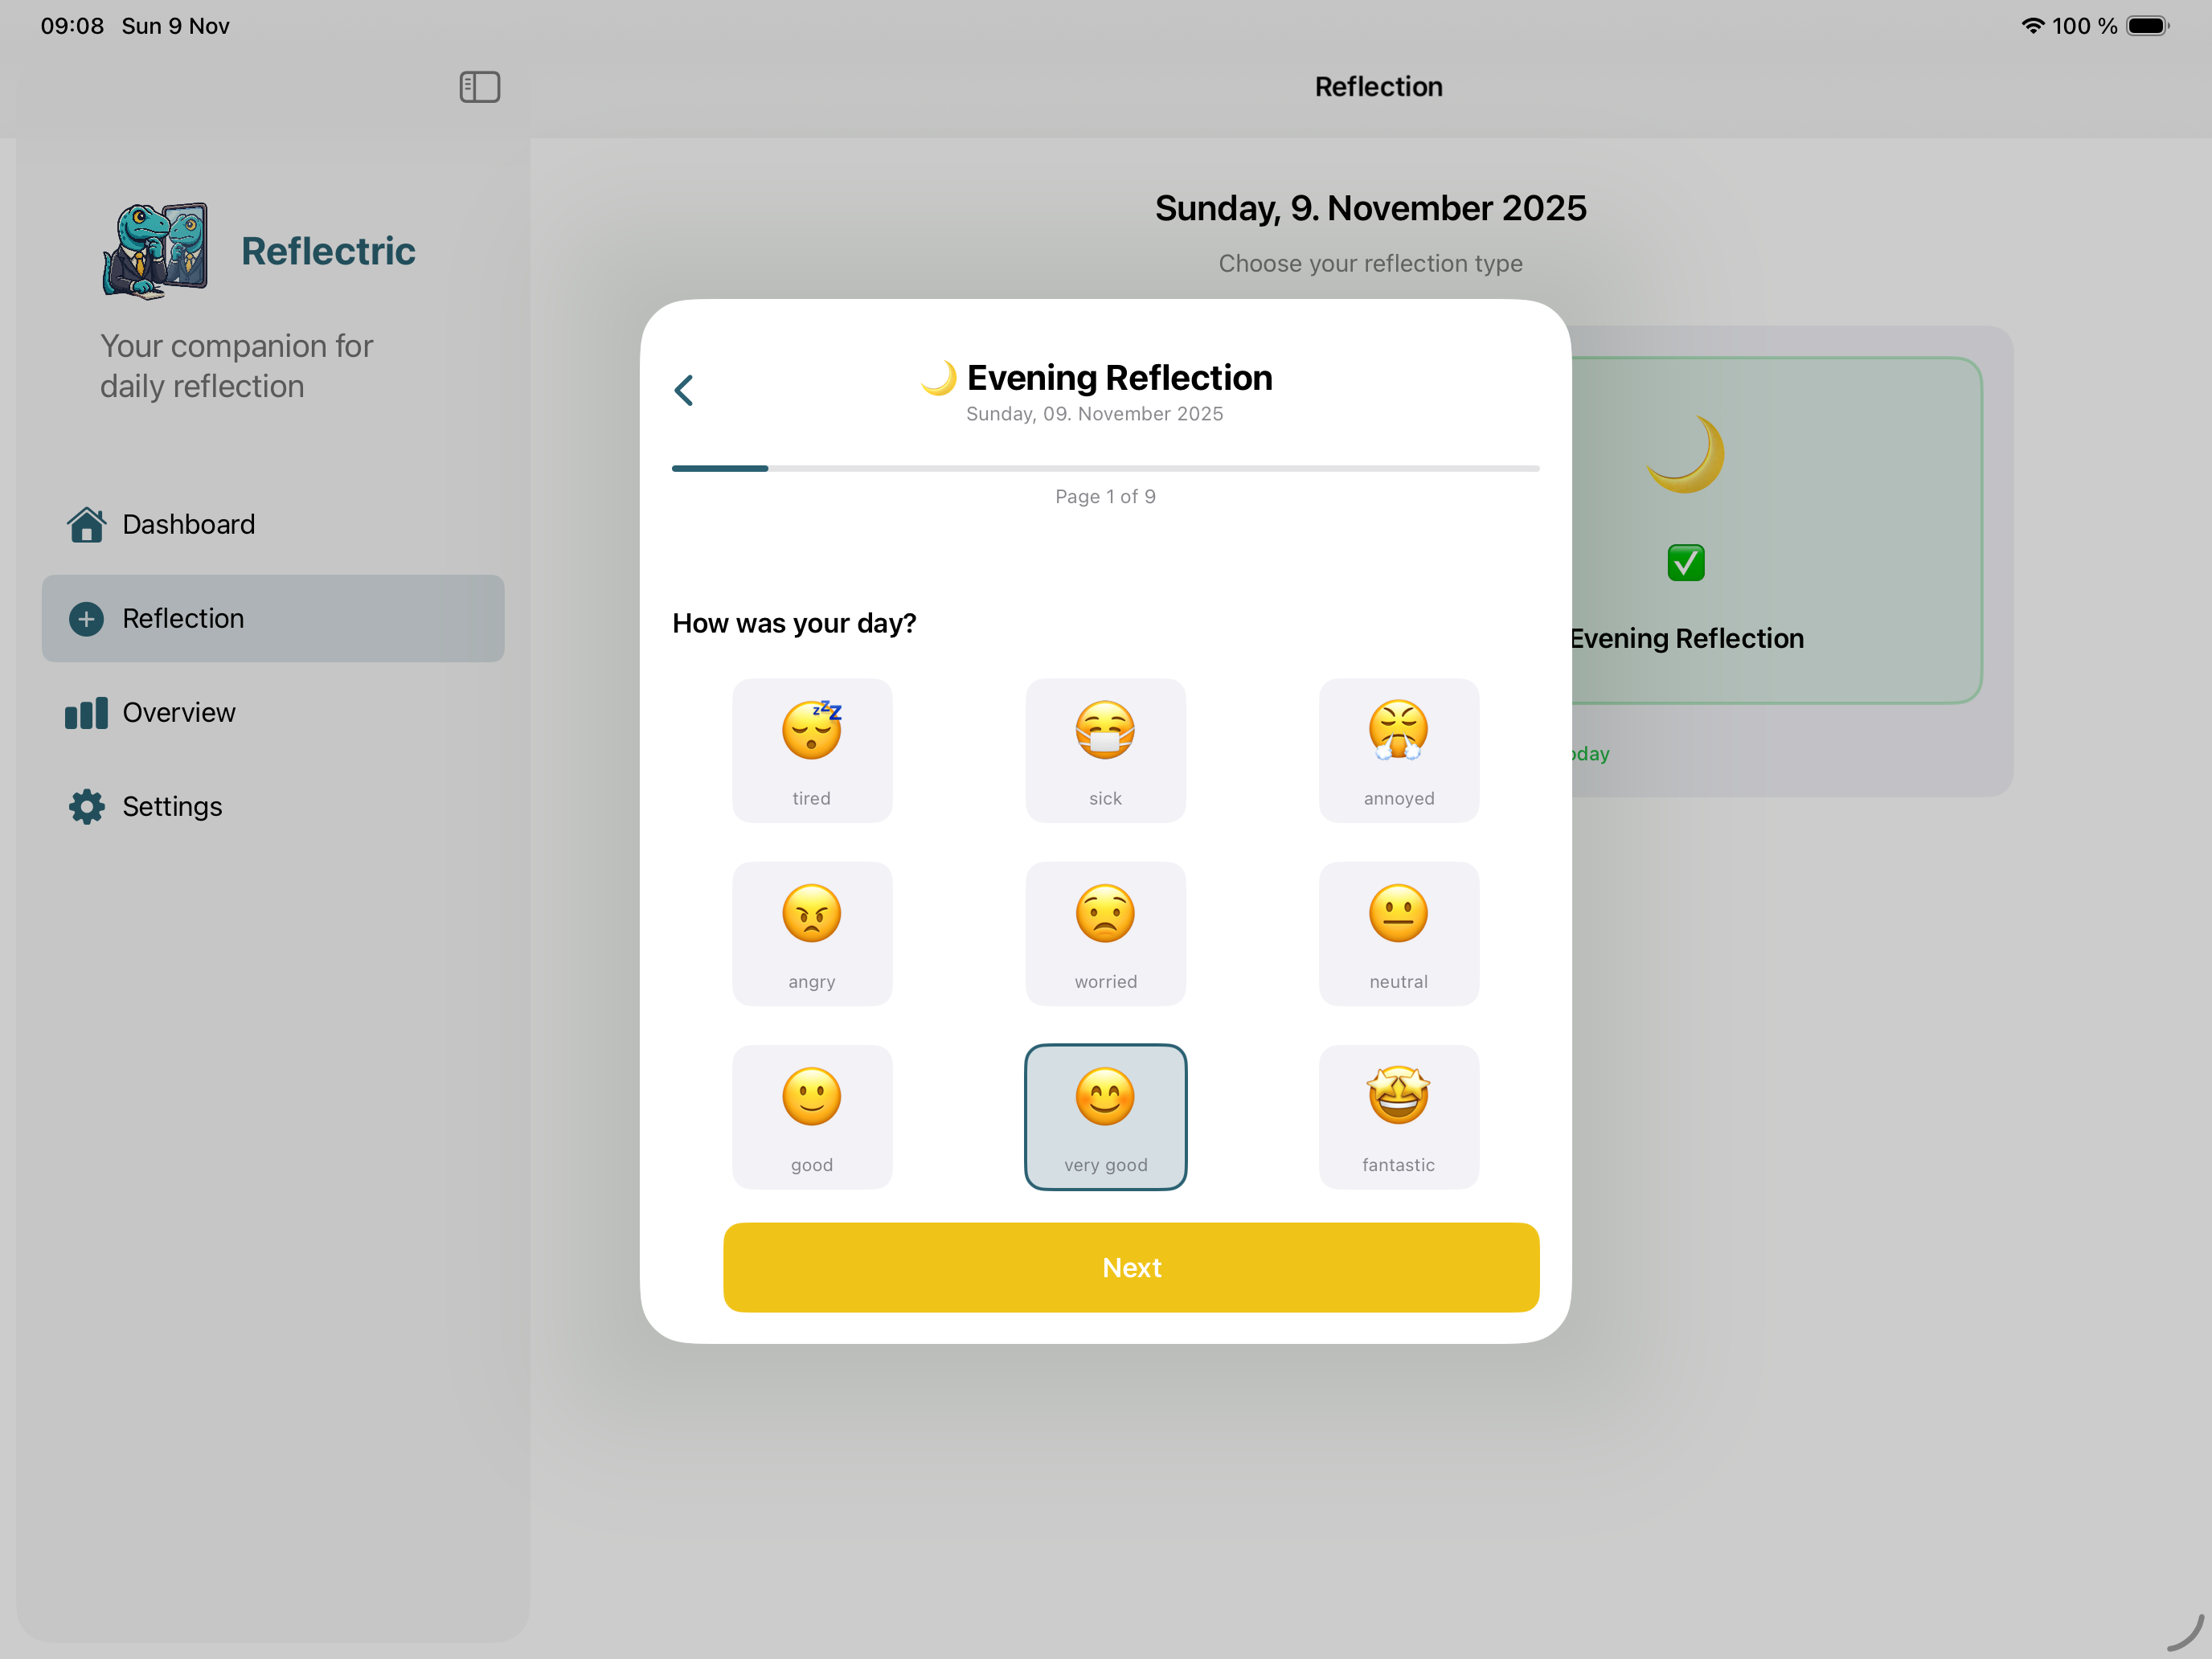Click the Evening Reflection dialog title

click(x=1119, y=378)
